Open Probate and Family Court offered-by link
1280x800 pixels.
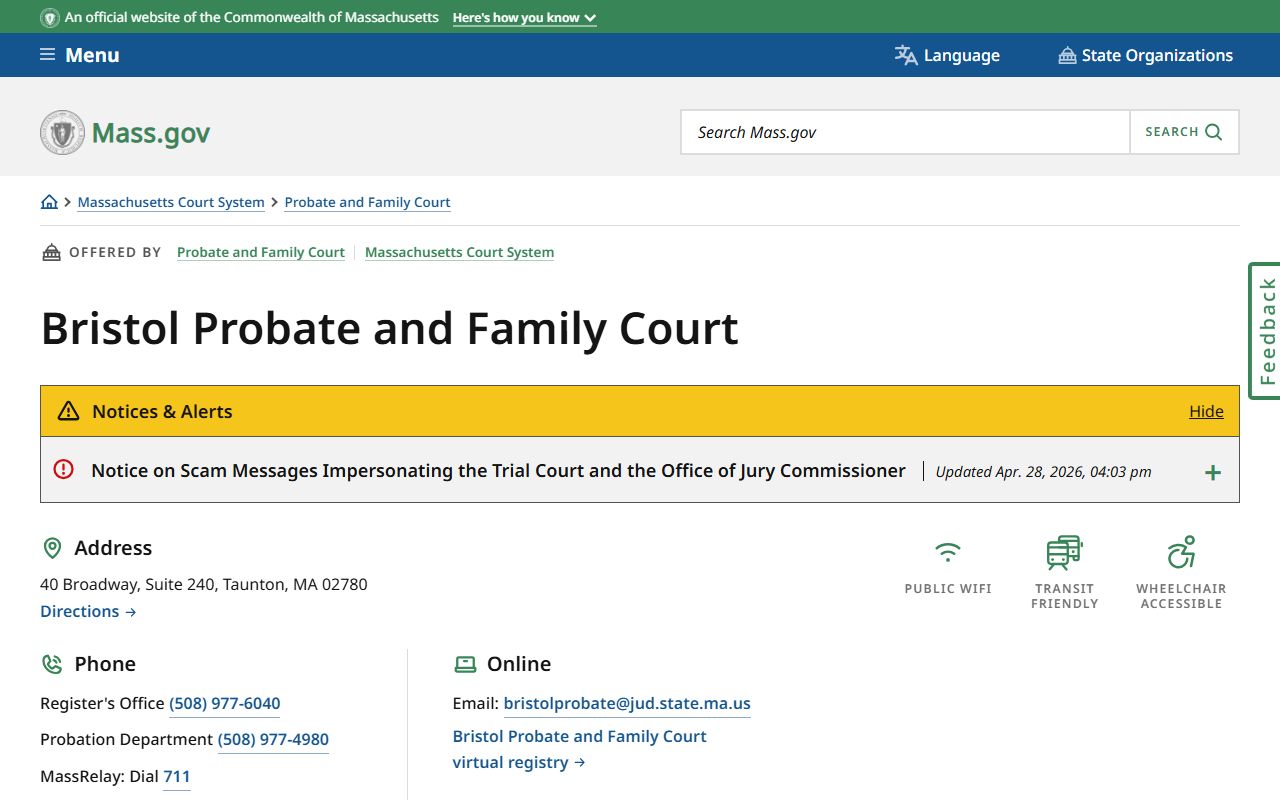(x=261, y=252)
